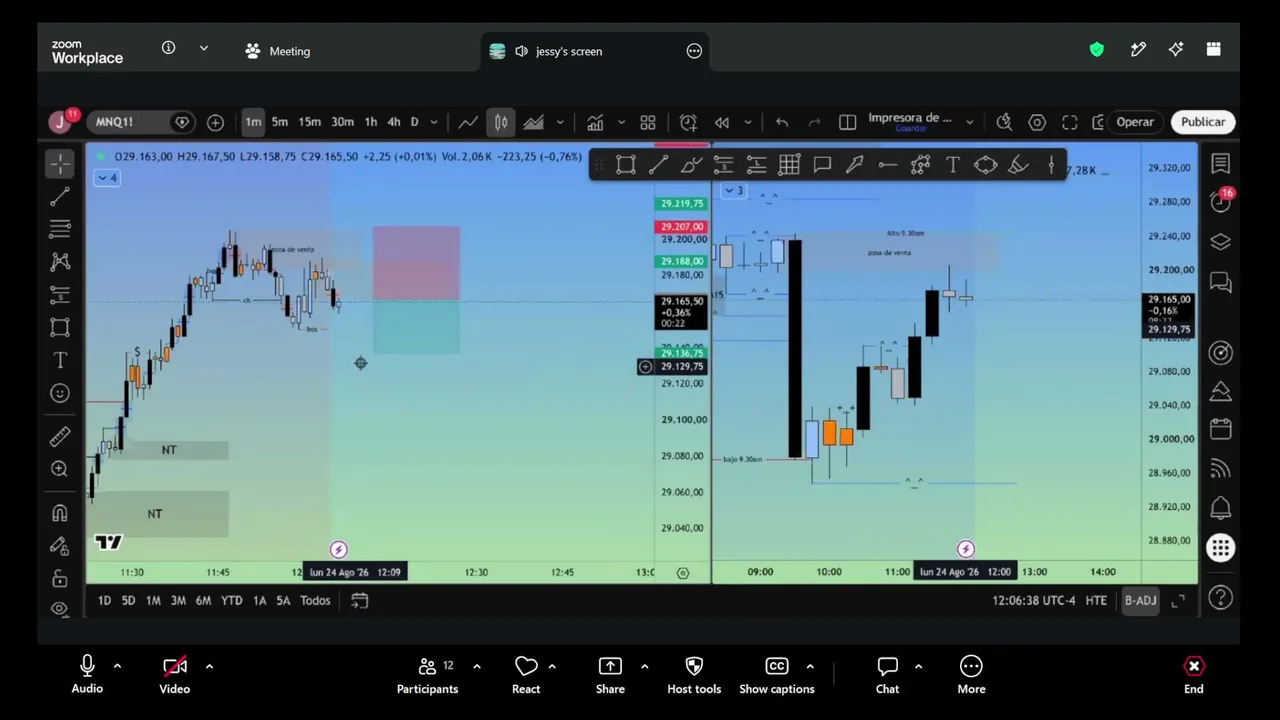Select the text tool in left sidebar

(x=60, y=361)
